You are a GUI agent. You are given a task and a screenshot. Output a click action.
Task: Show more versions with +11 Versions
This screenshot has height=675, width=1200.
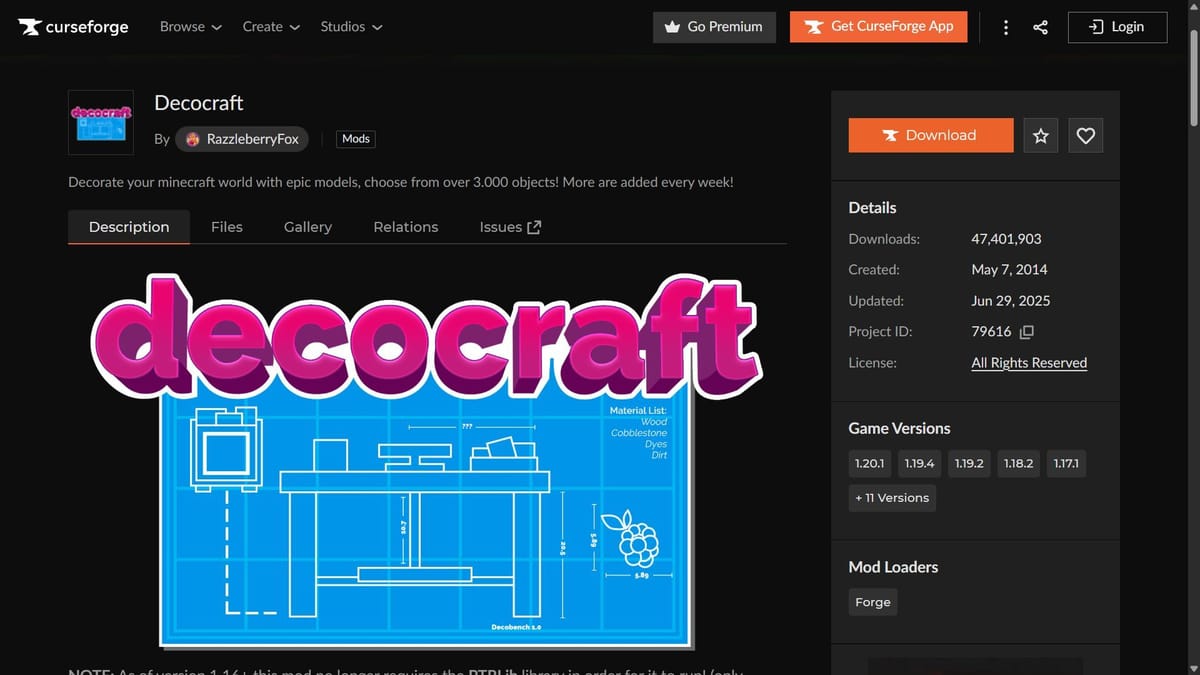click(x=892, y=498)
